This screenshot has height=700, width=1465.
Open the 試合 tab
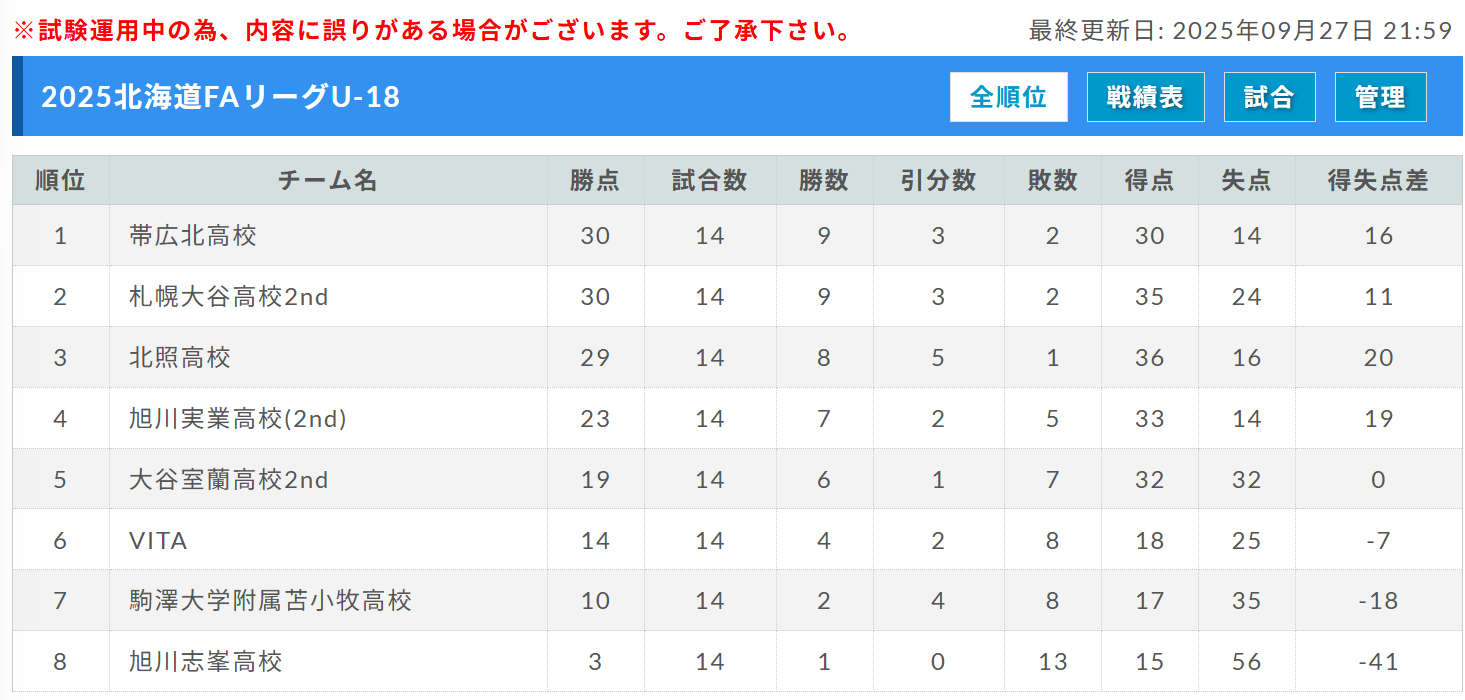tap(1269, 97)
